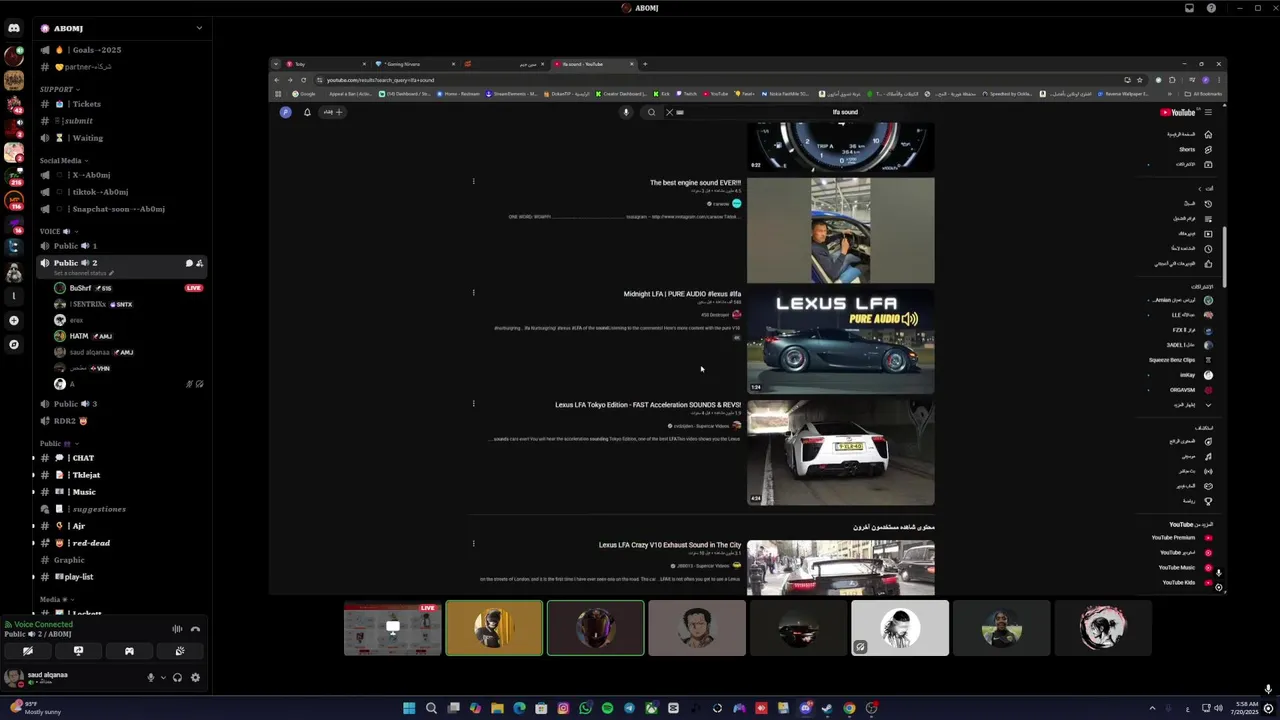Open Discord inbox icon in title bar
The image size is (1280, 720).
1189,8
